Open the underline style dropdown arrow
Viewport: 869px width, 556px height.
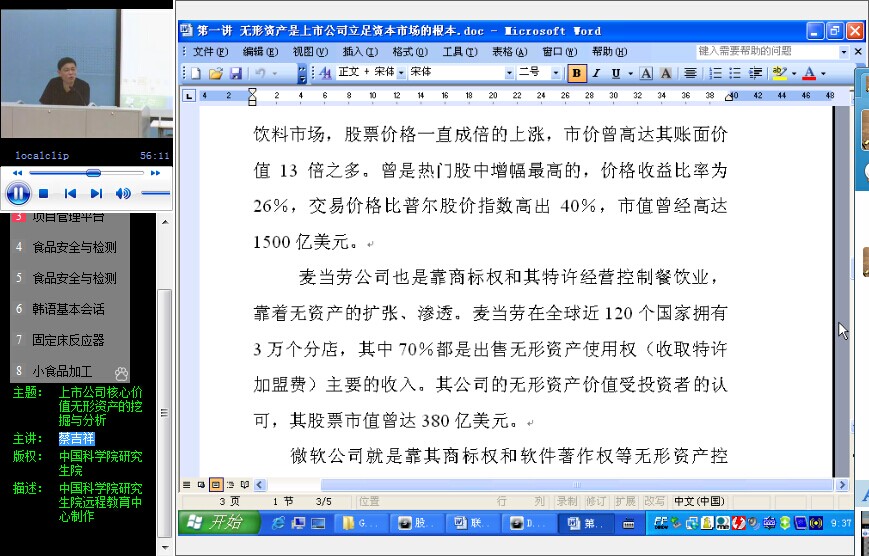[630, 73]
